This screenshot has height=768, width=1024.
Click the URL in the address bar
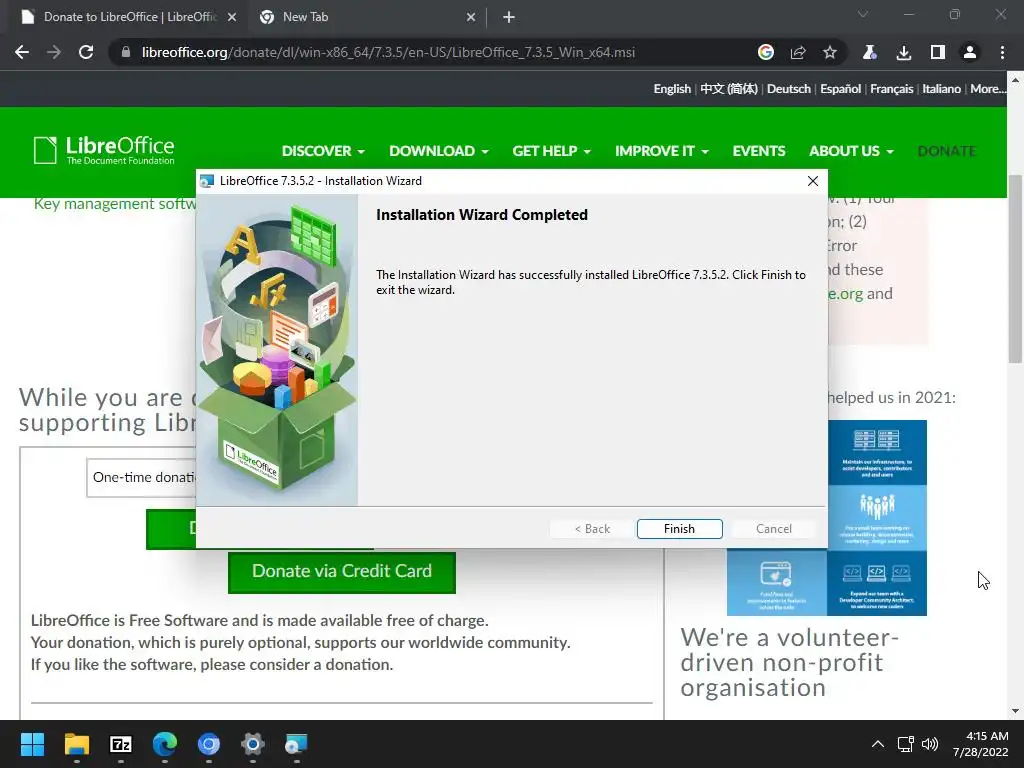[388, 52]
